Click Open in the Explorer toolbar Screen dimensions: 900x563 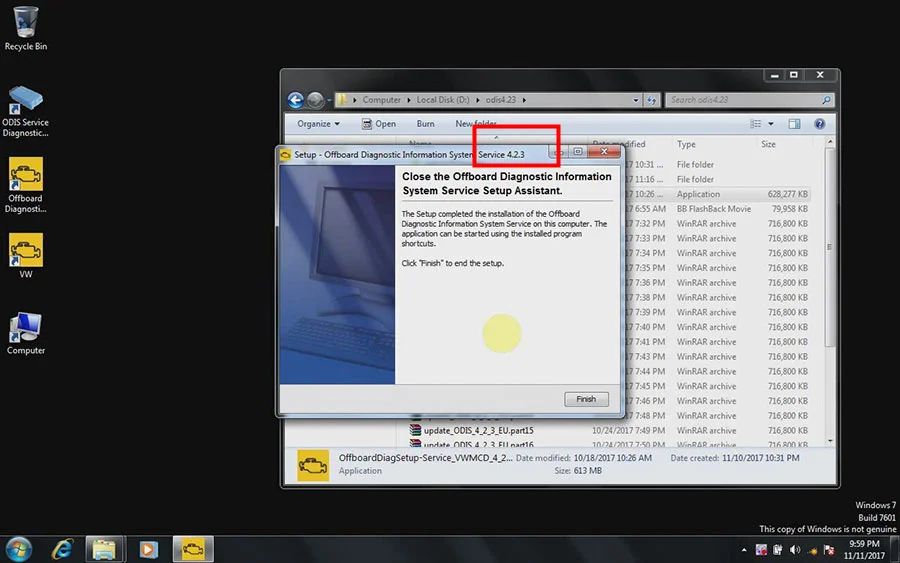379,124
